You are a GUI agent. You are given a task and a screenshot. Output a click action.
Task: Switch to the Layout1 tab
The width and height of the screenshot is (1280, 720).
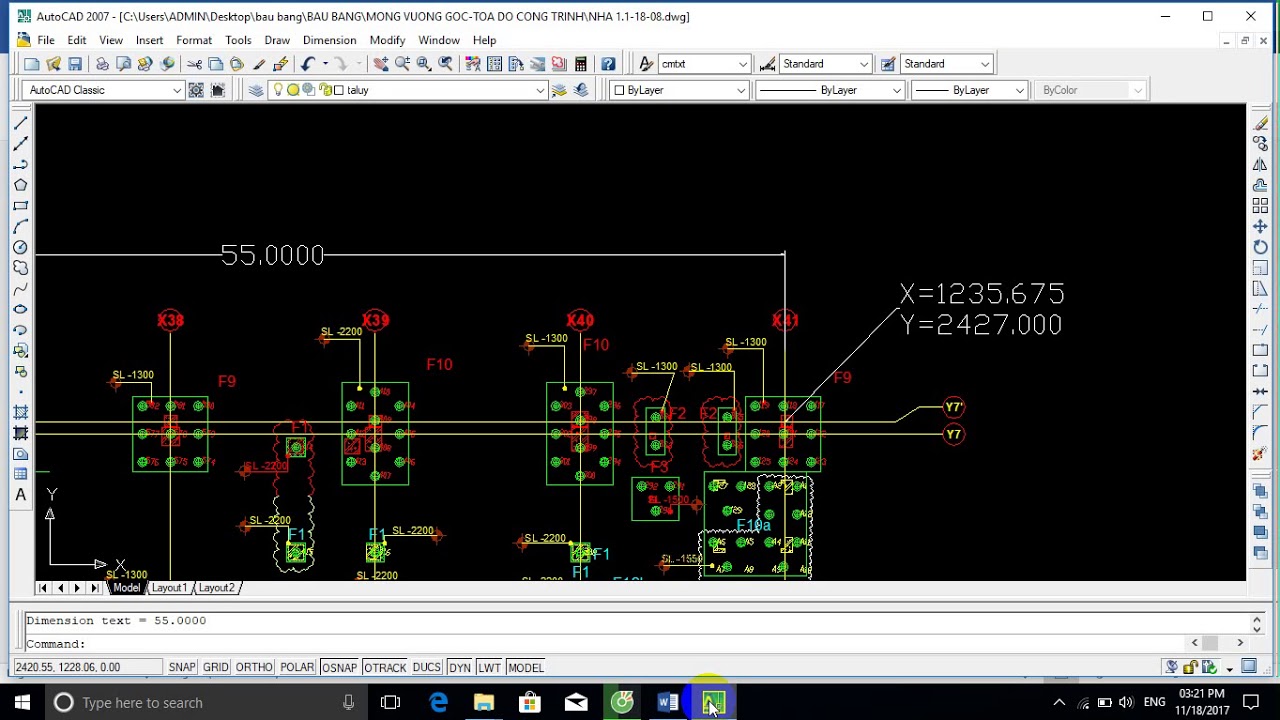(169, 588)
